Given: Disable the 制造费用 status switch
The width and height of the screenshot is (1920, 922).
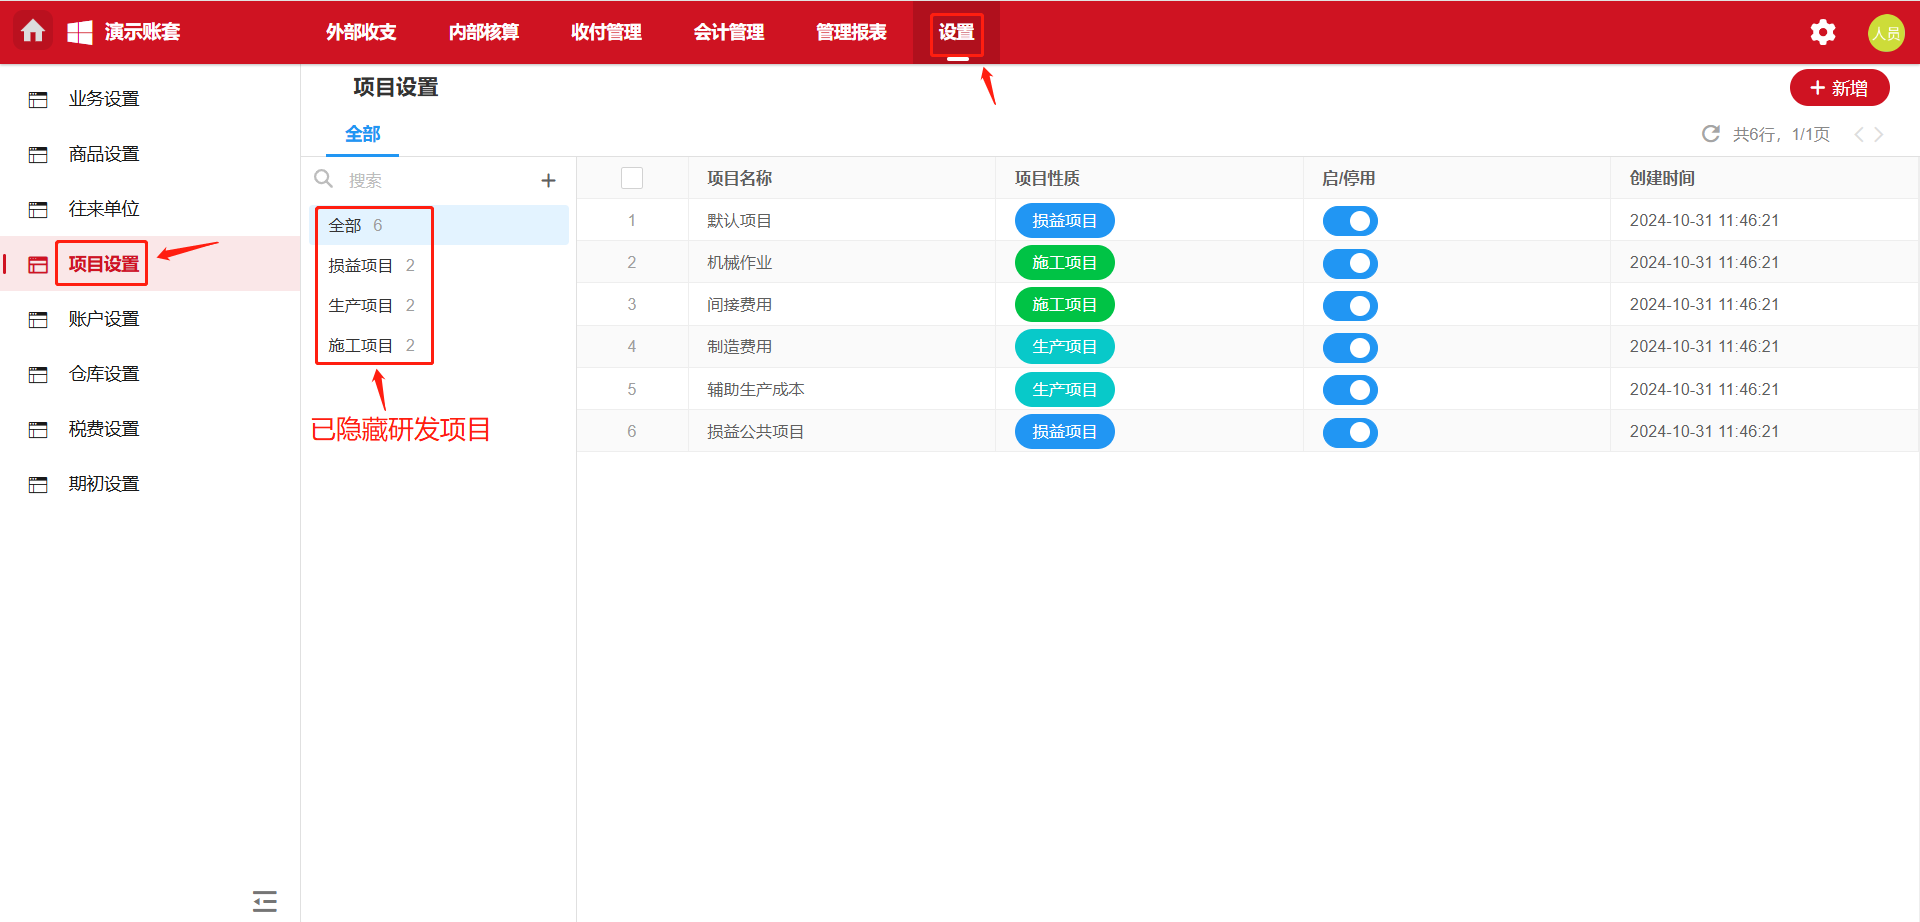Looking at the screenshot, I should (x=1349, y=348).
